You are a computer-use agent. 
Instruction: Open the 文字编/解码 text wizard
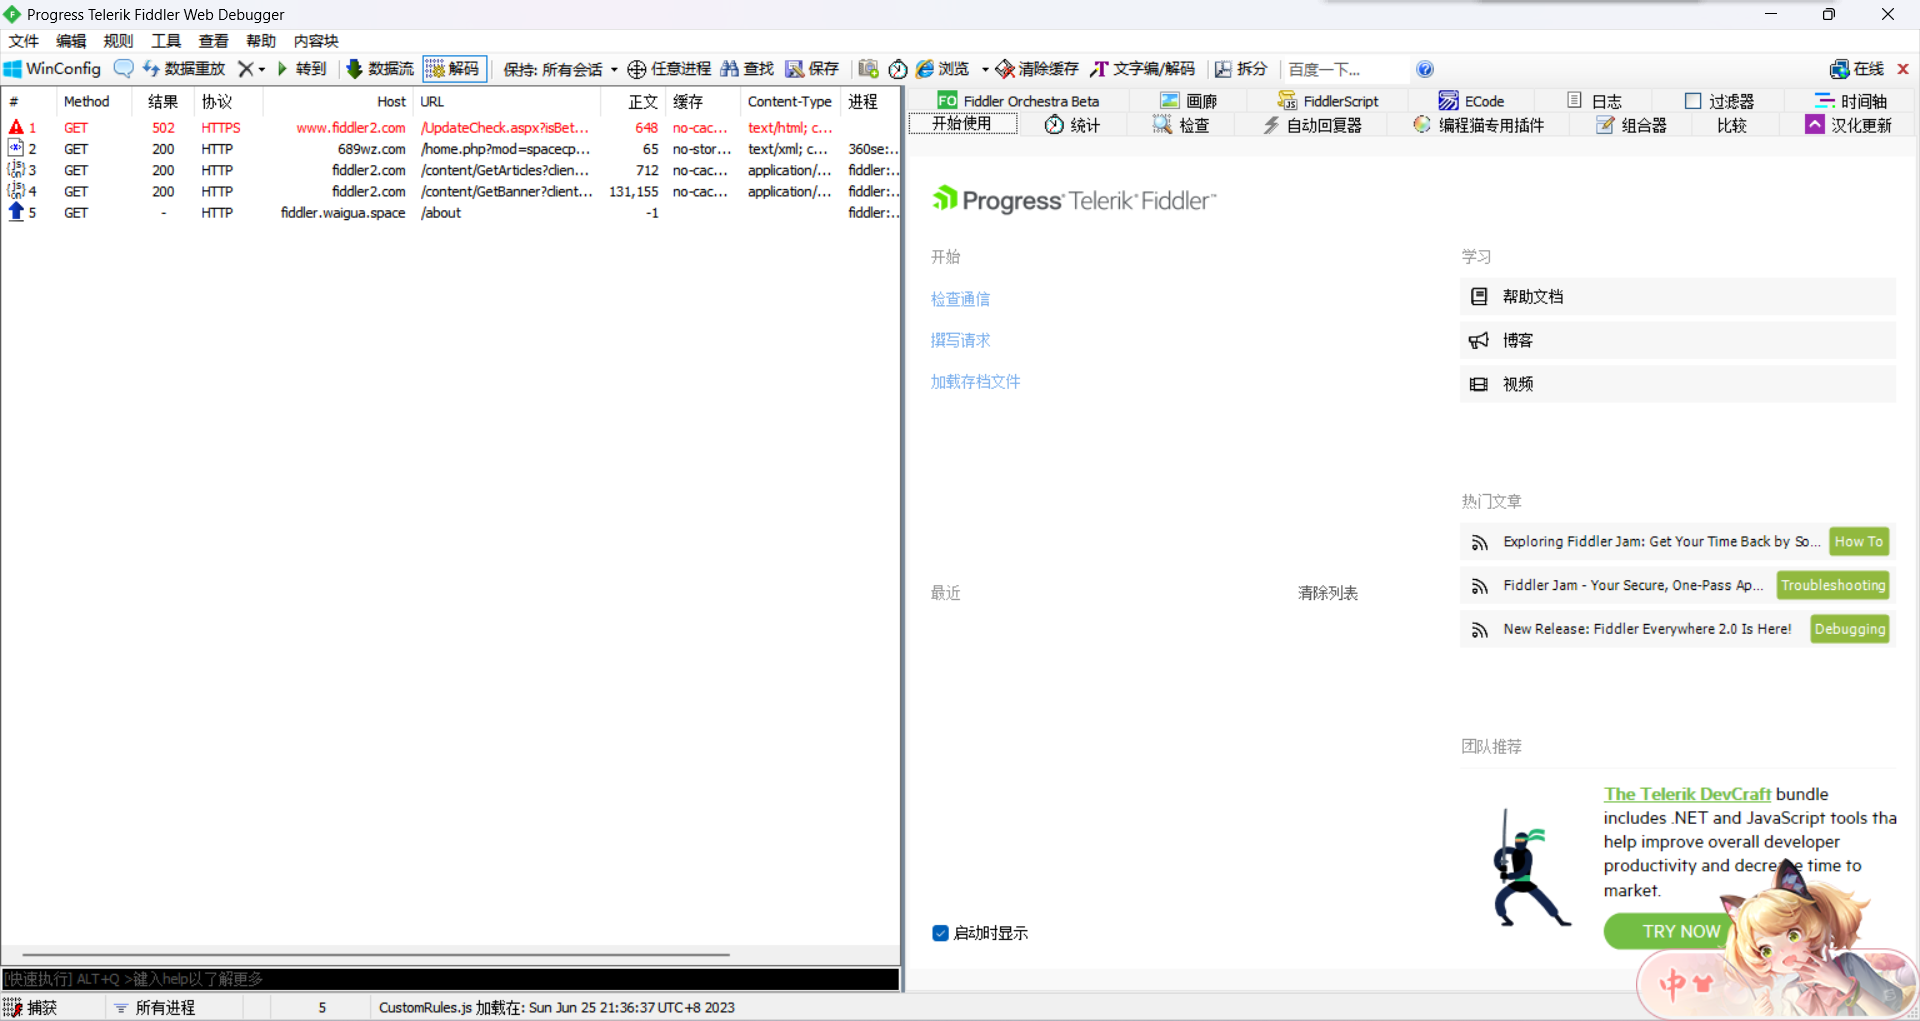pyautogui.click(x=1143, y=69)
